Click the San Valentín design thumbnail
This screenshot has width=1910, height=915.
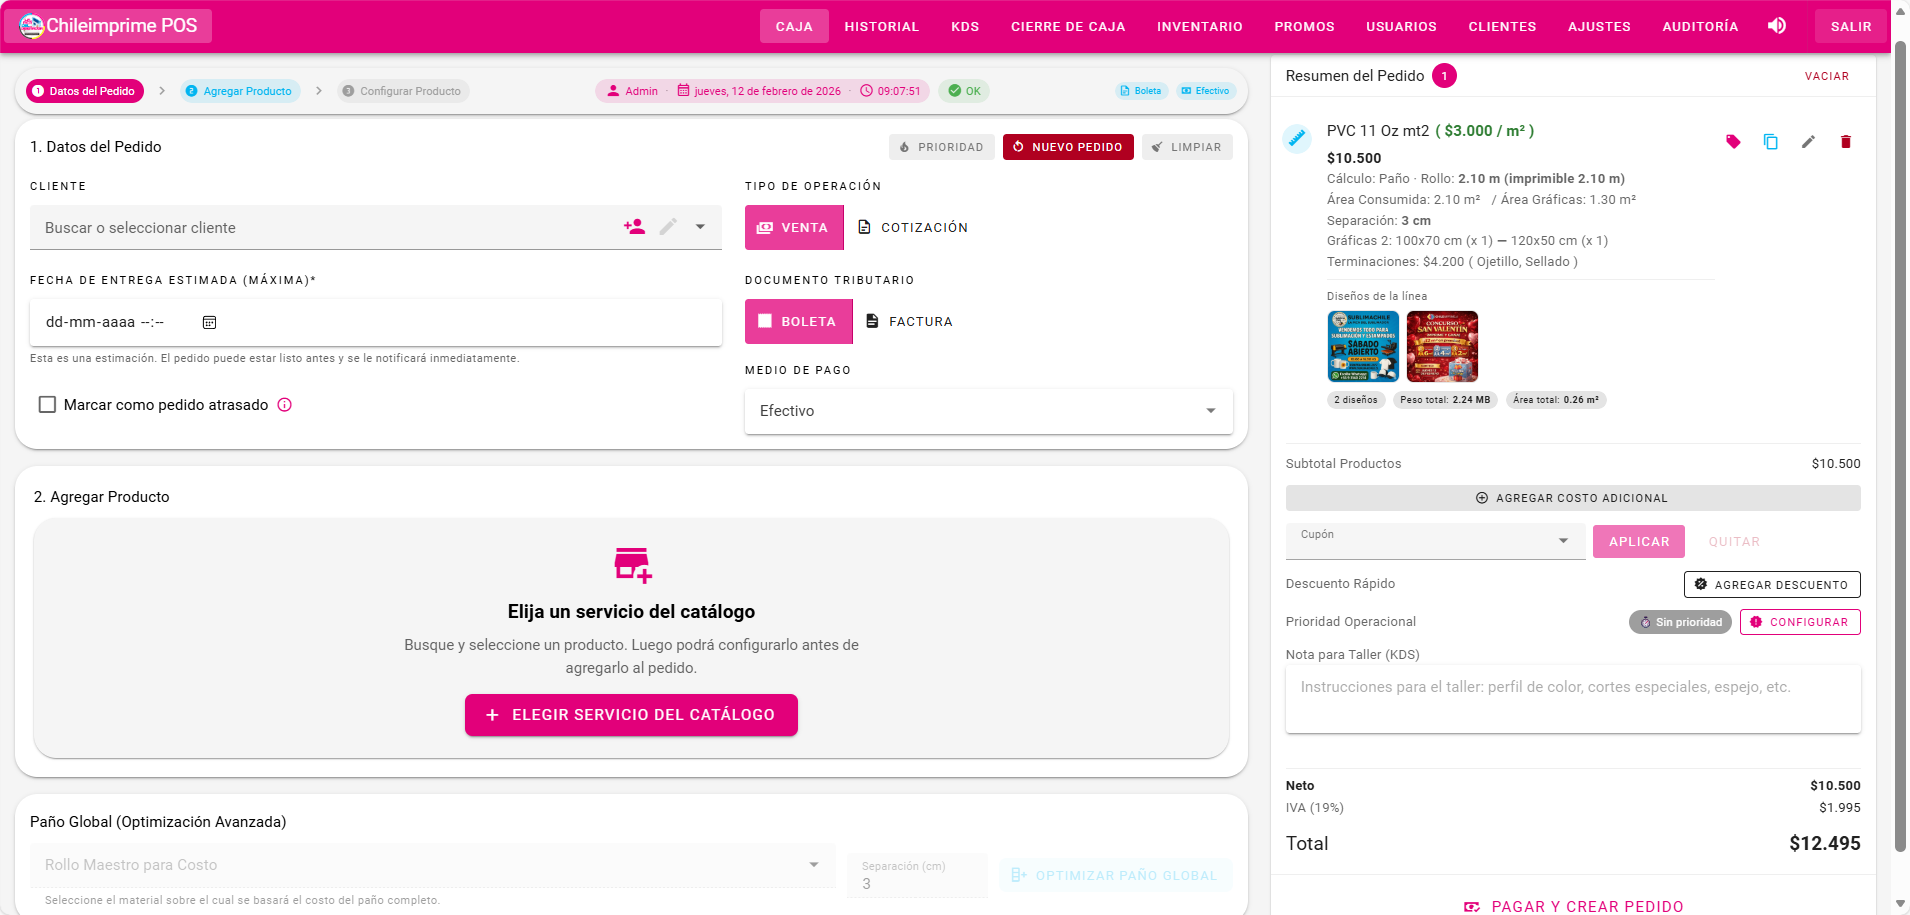pyautogui.click(x=1443, y=346)
